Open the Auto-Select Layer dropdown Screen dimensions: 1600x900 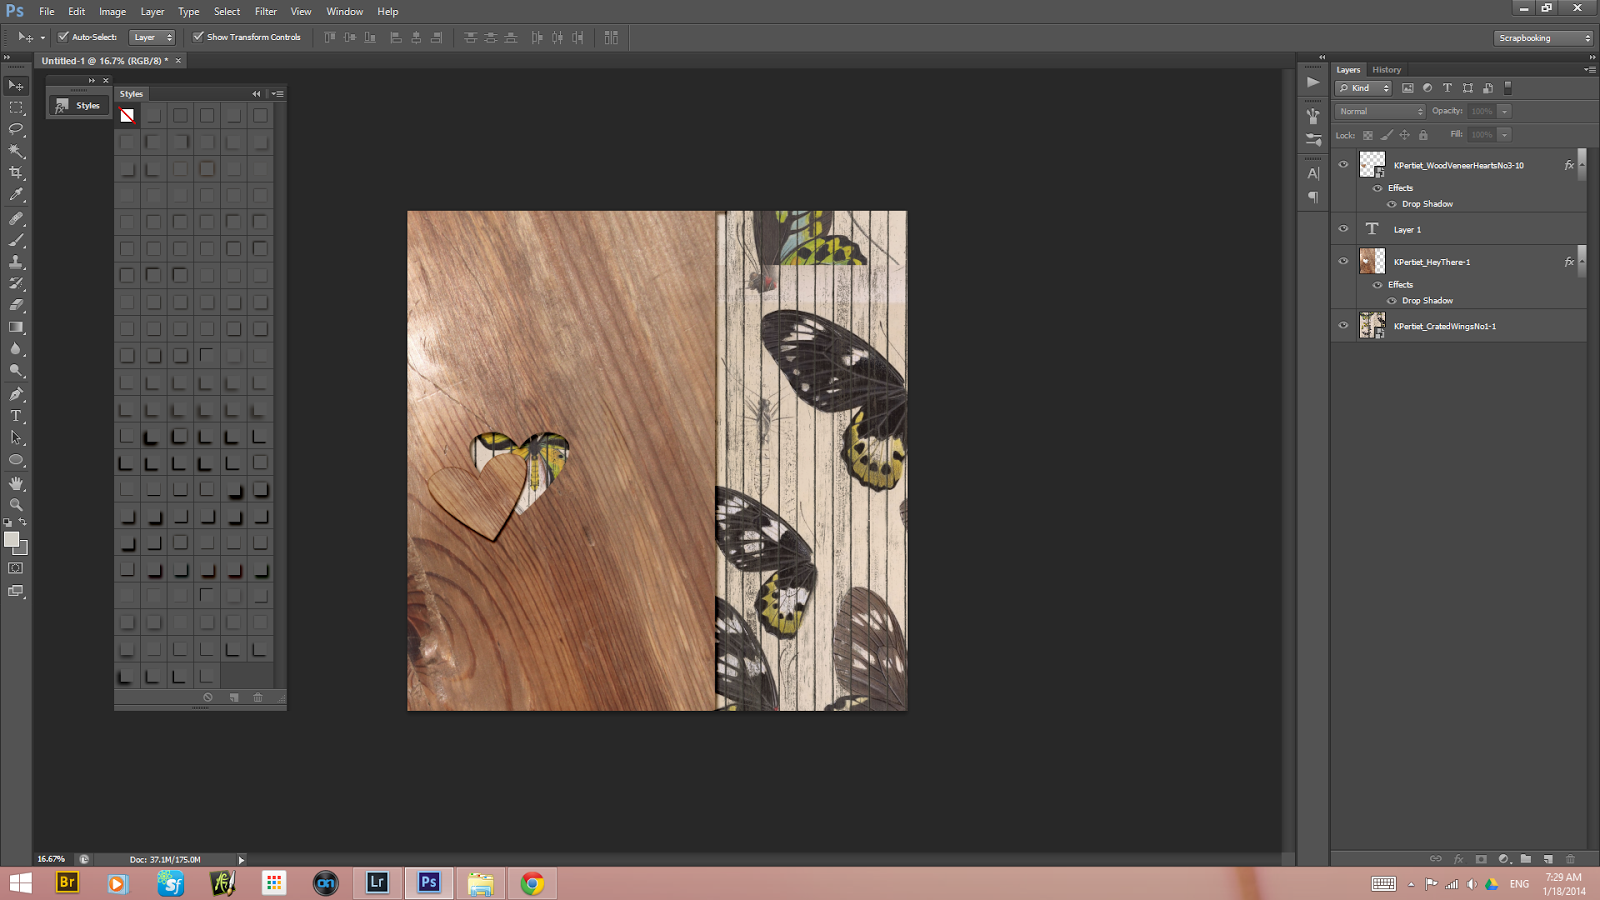point(152,37)
